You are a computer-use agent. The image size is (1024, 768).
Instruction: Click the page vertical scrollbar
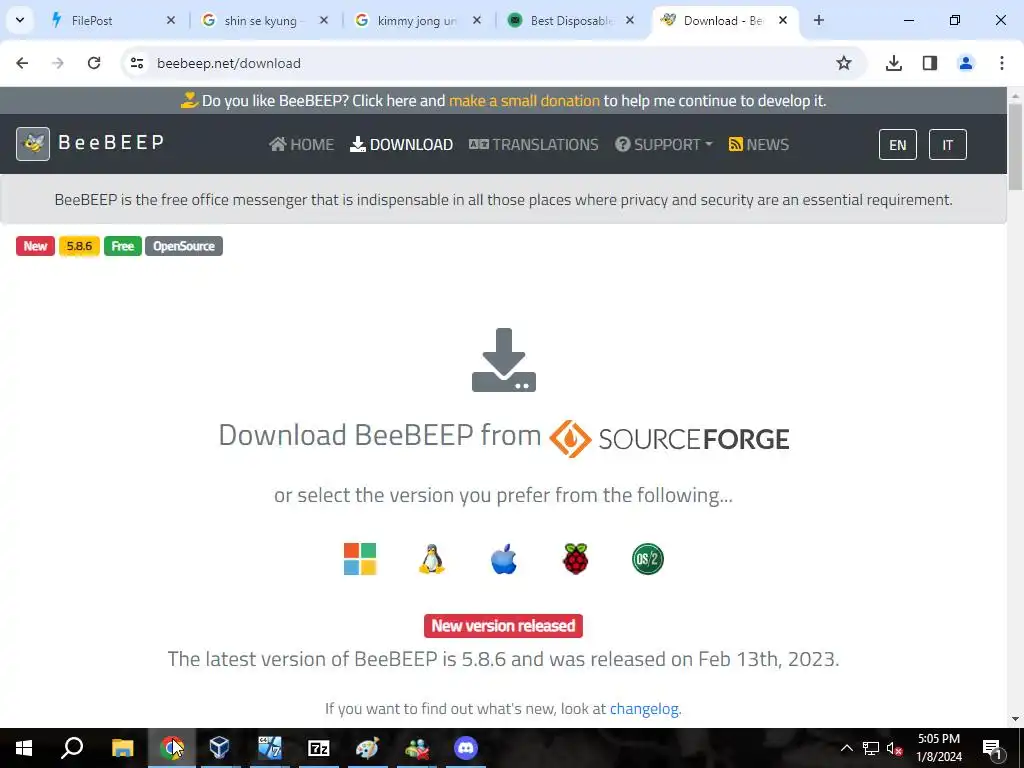point(1016,147)
